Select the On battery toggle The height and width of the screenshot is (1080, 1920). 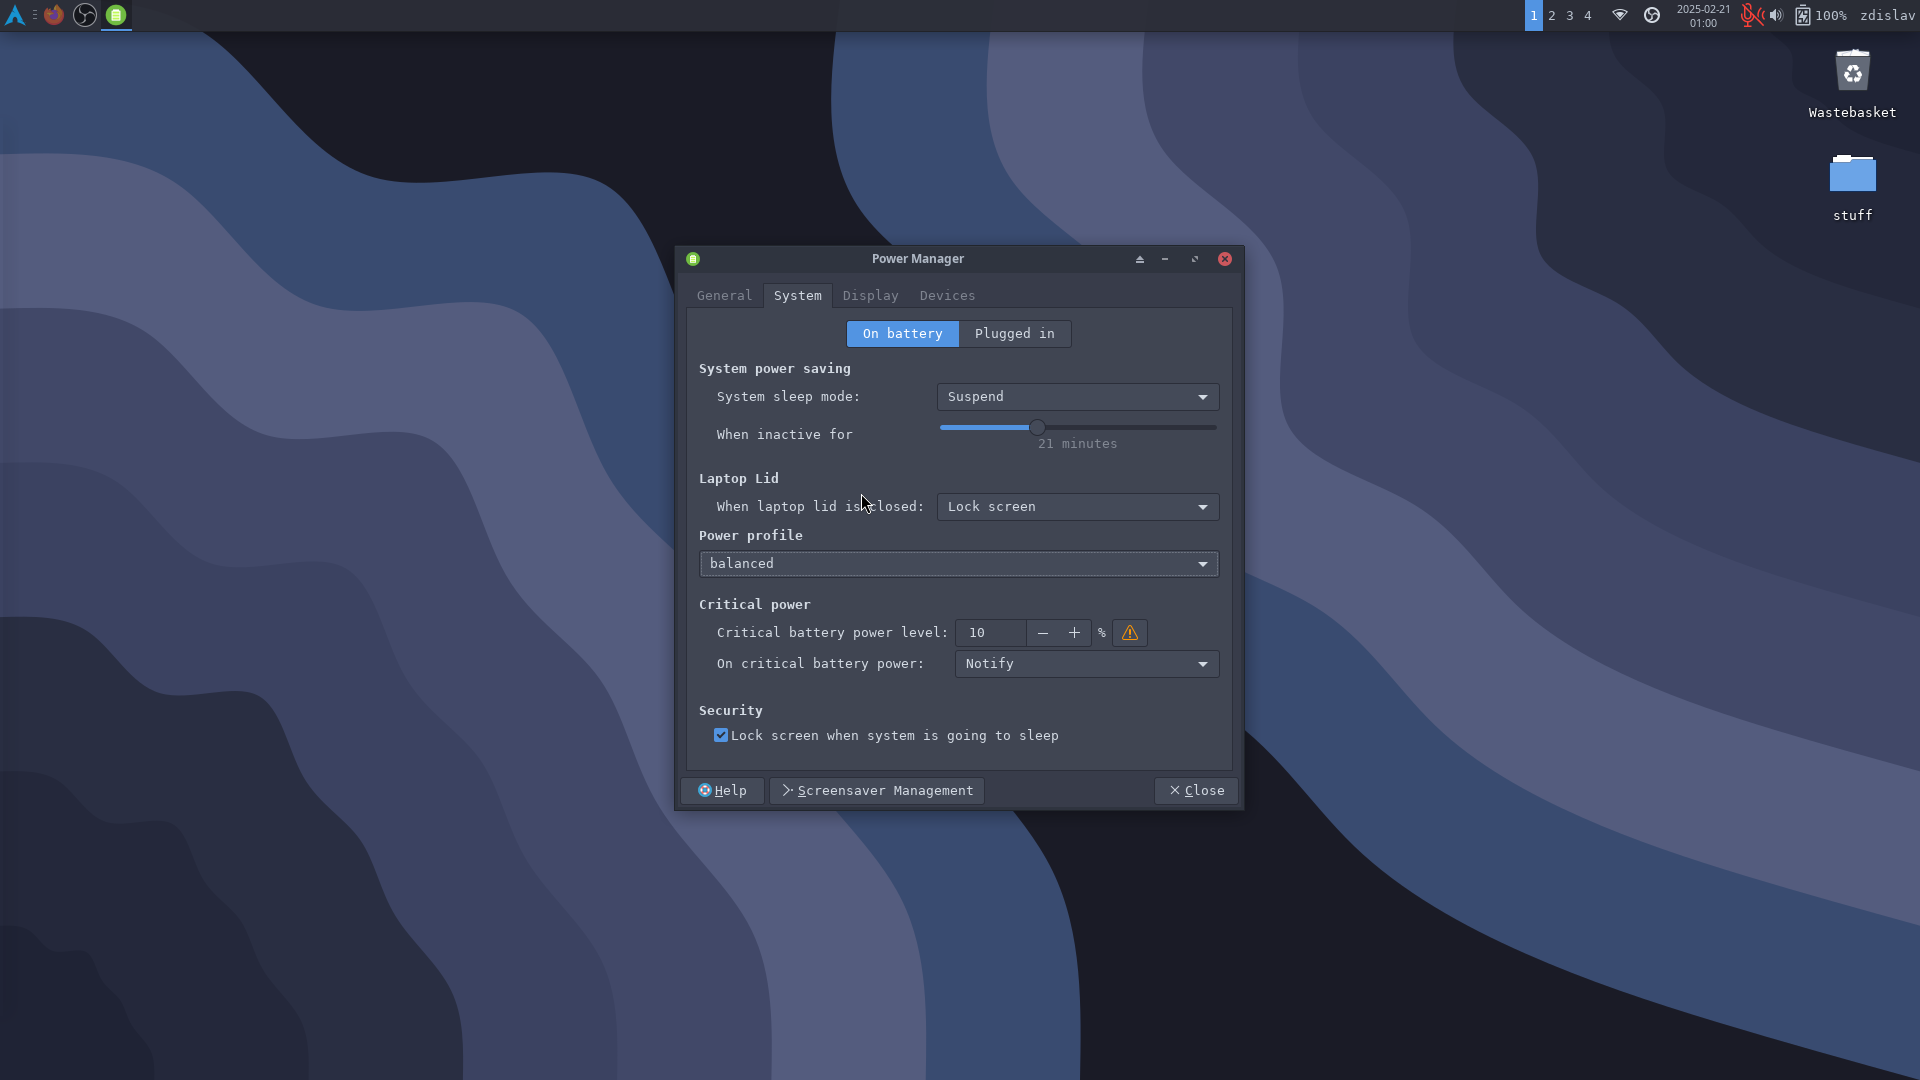pyautogui.click(x=902, y=334)
